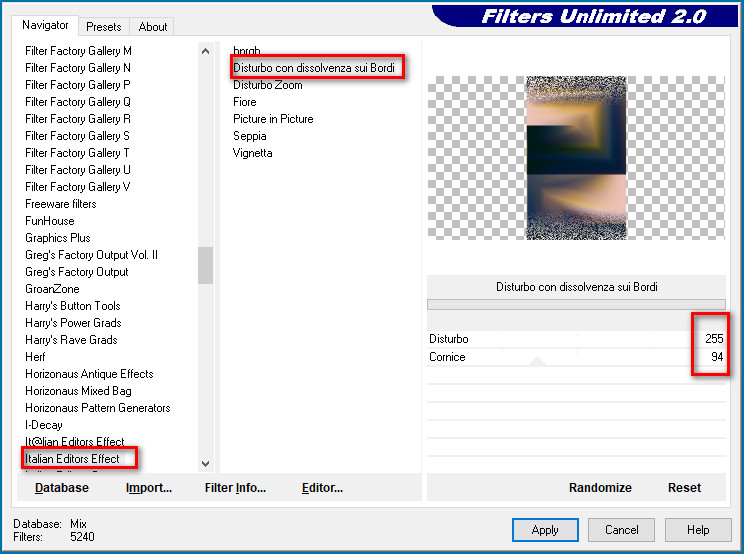
Task: Launch the Editor... button
Action: [x=322, y=488]
